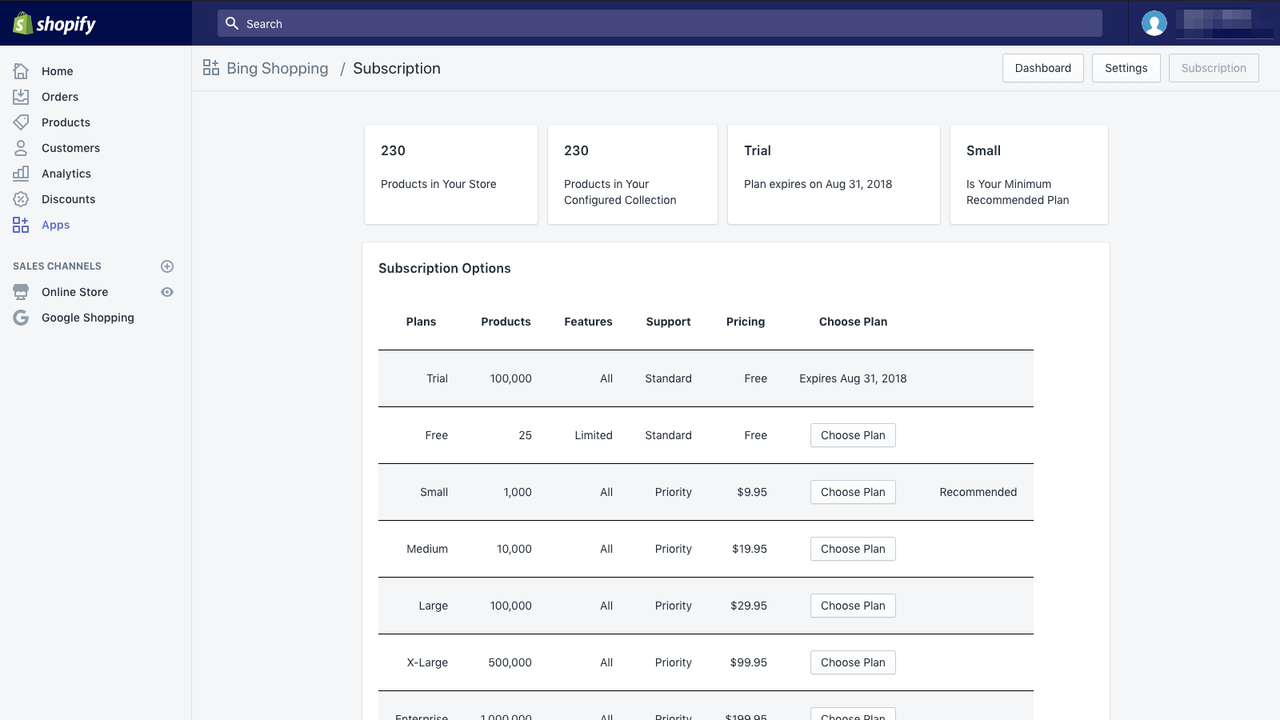The image size is (1280, 720).
Task: Open the Online Store channel
Action: point(75,292)
